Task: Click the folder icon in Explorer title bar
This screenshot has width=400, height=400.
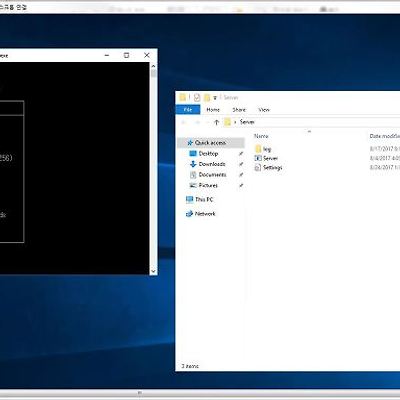Action: pos(182,97)
